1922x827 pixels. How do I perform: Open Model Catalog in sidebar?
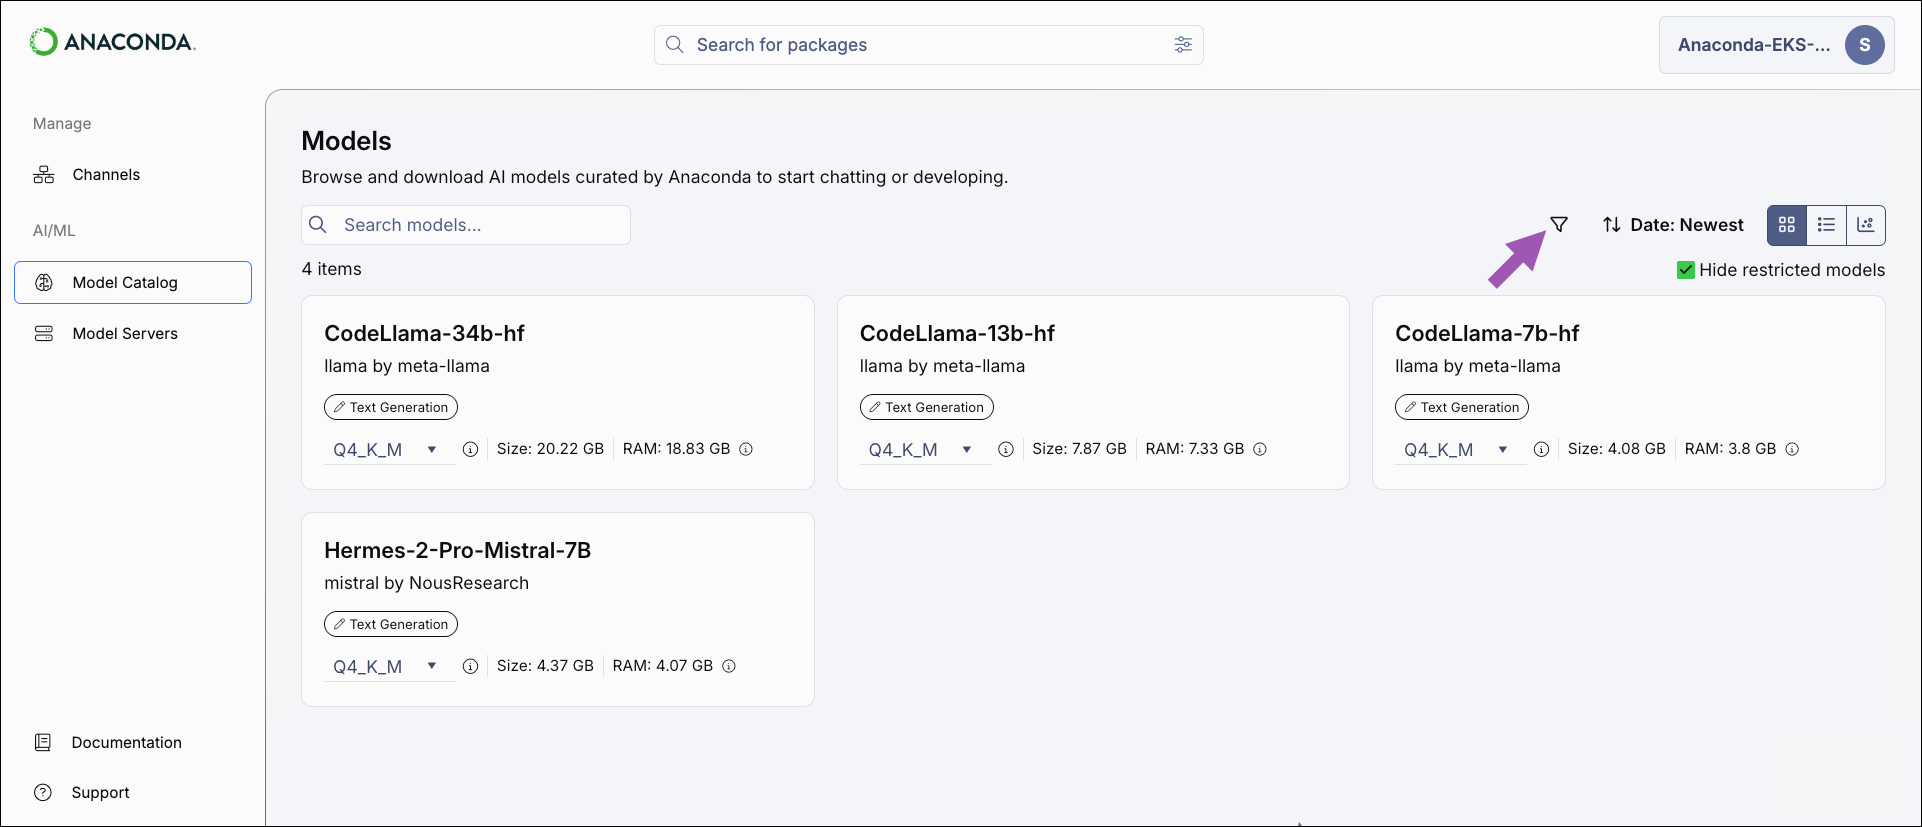click(x=133, y=283)
